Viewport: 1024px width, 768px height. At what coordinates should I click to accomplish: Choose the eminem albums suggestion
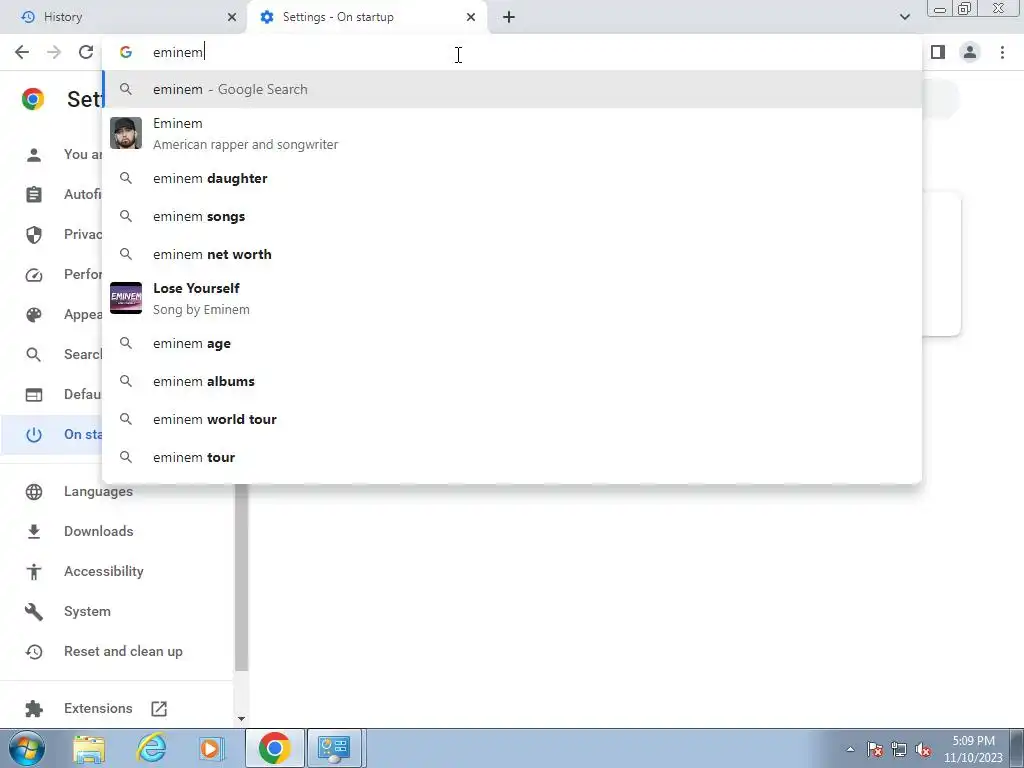(512, 381)
